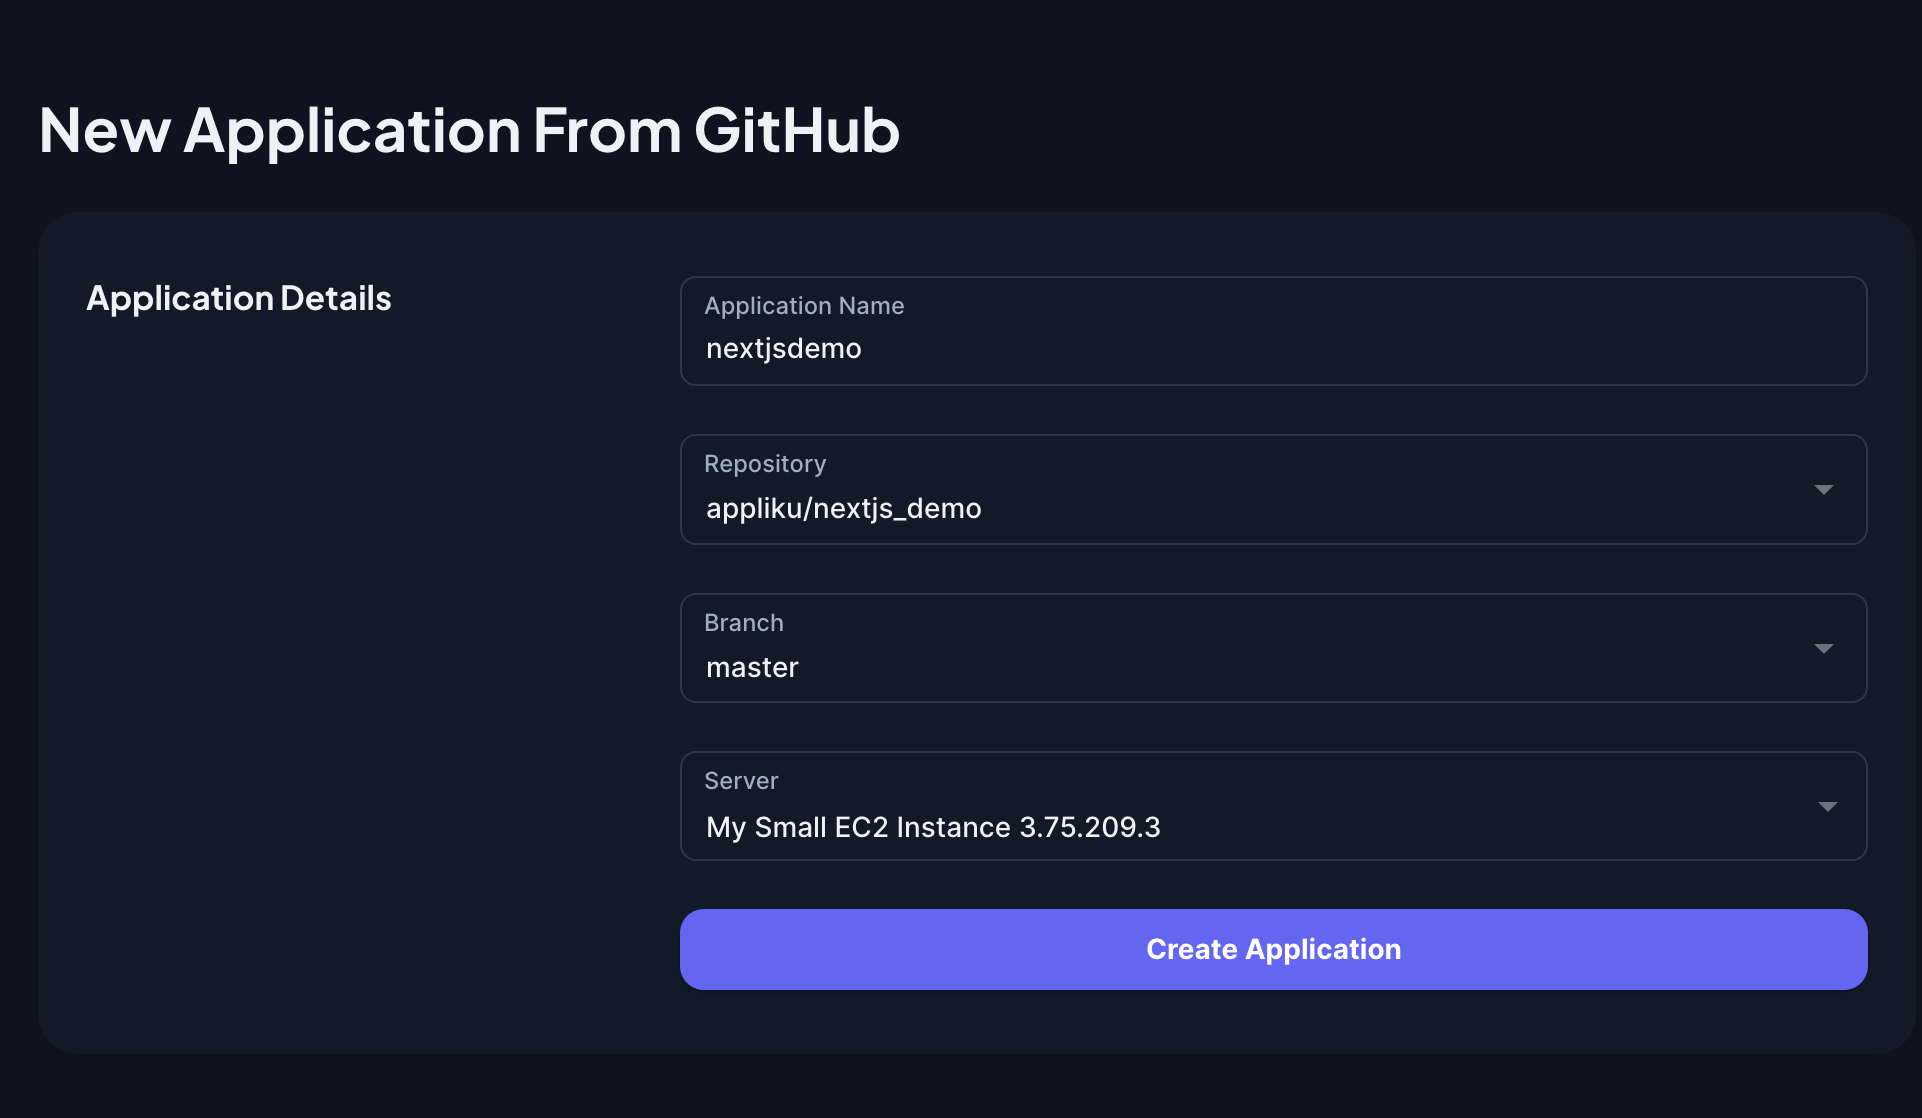
Task: Click the word Details in section heading
Action: [336, 298]
